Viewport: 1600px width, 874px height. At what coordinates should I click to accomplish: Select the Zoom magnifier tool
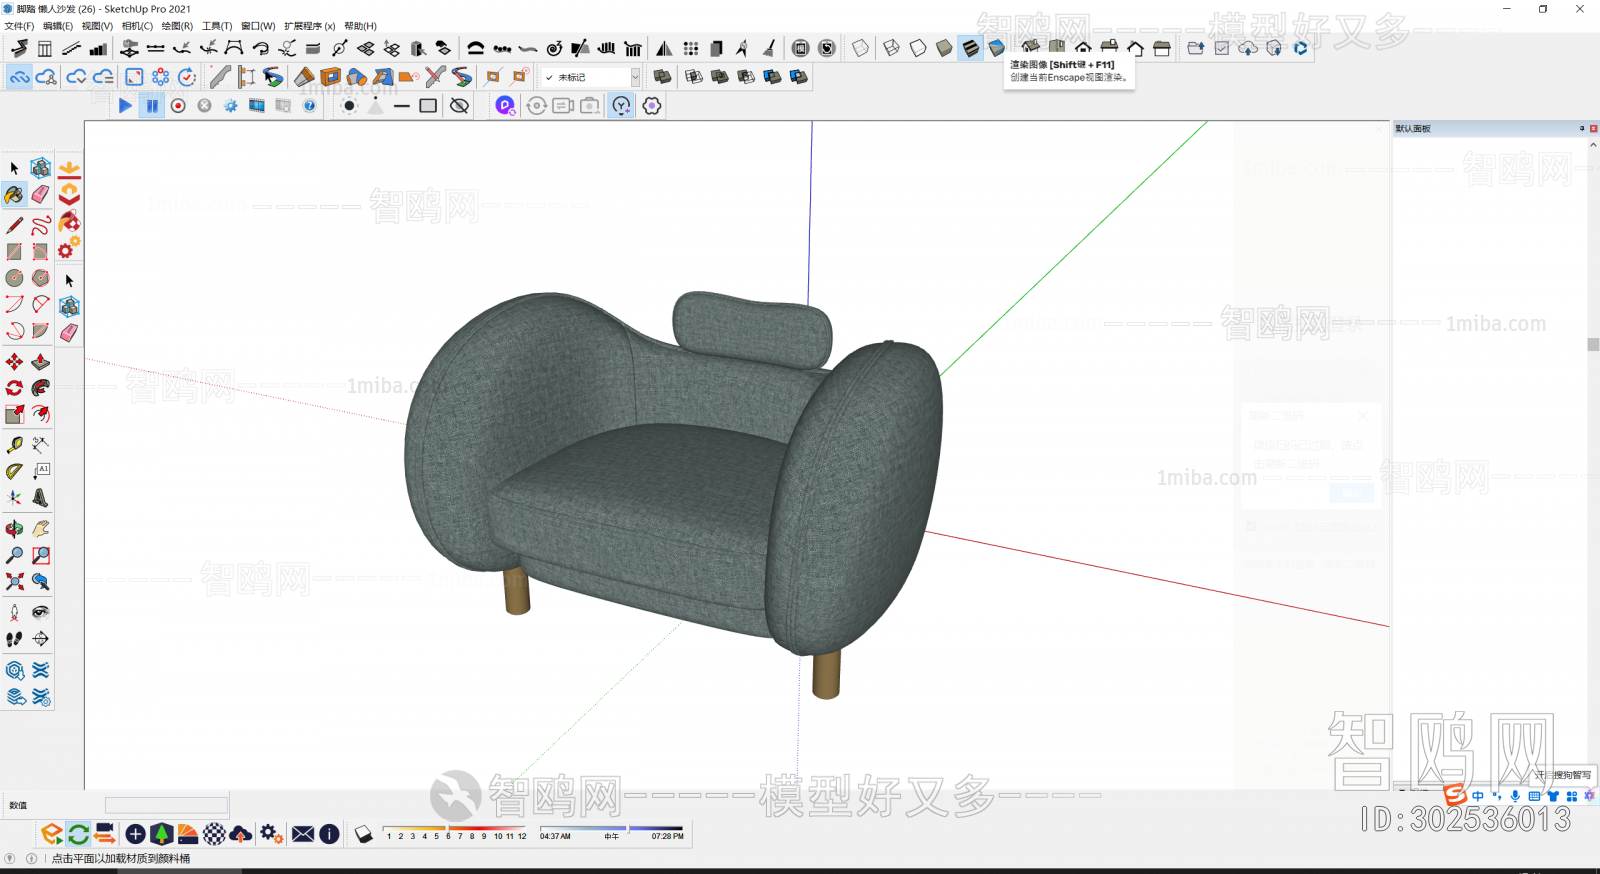[x=14, y=555]
